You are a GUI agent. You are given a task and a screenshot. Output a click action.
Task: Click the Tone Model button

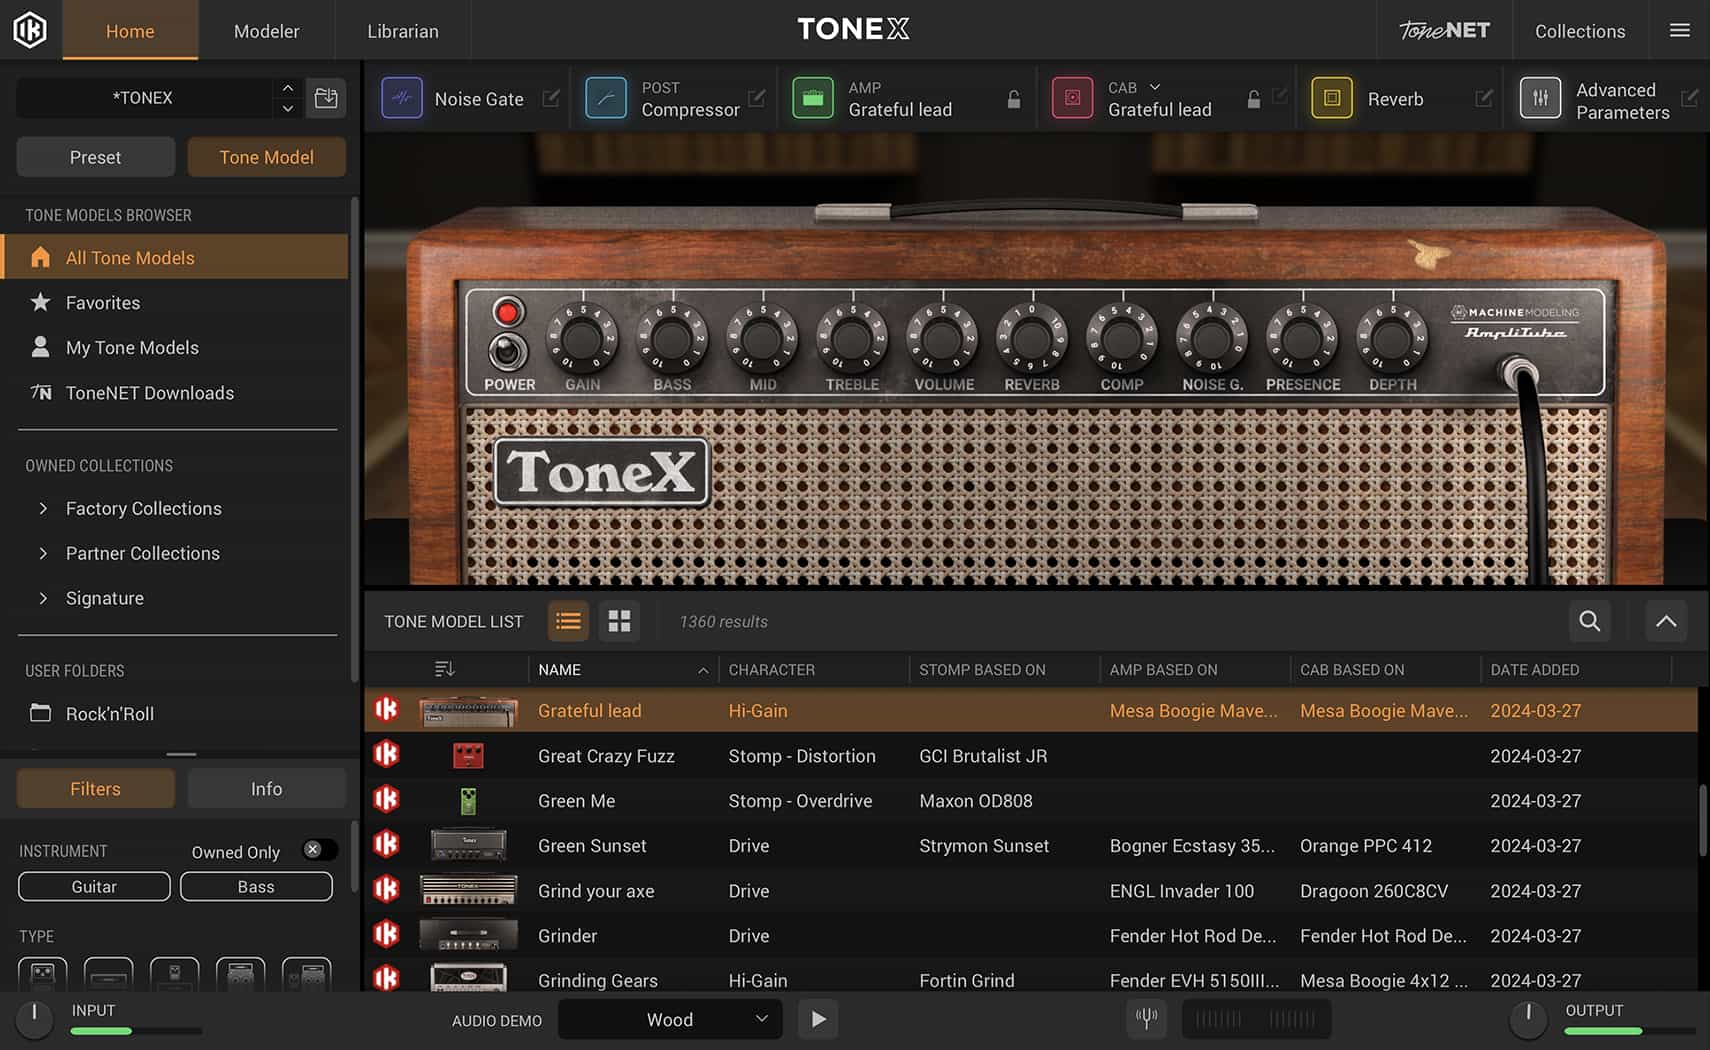tap(266, 157)
